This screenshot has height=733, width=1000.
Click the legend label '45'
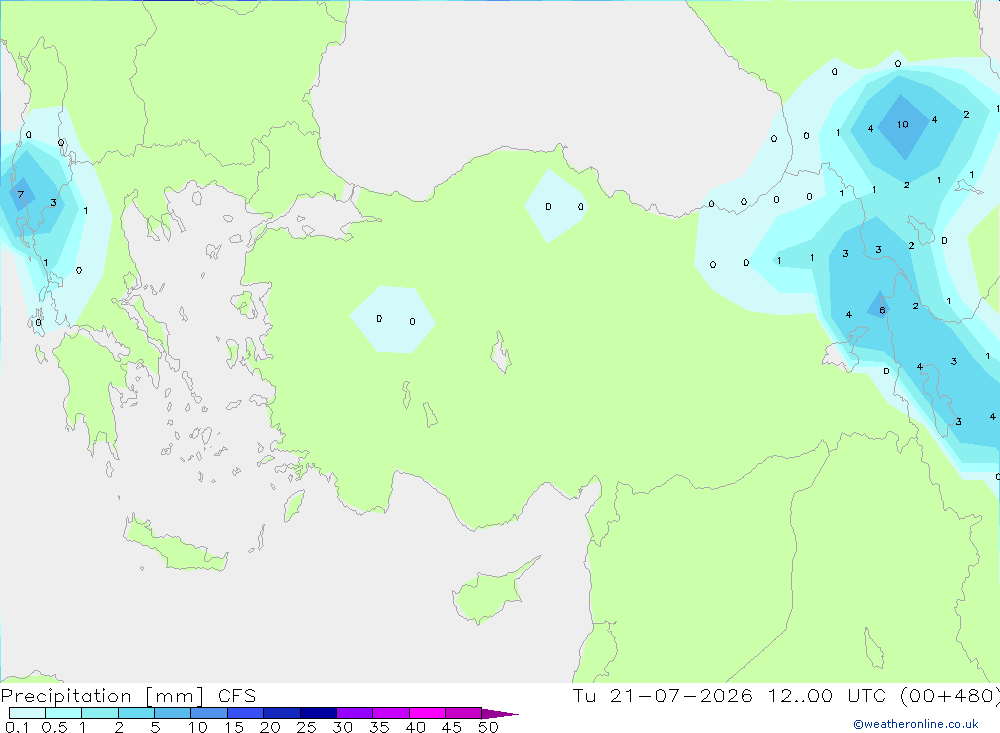click(x=452, y=727)
